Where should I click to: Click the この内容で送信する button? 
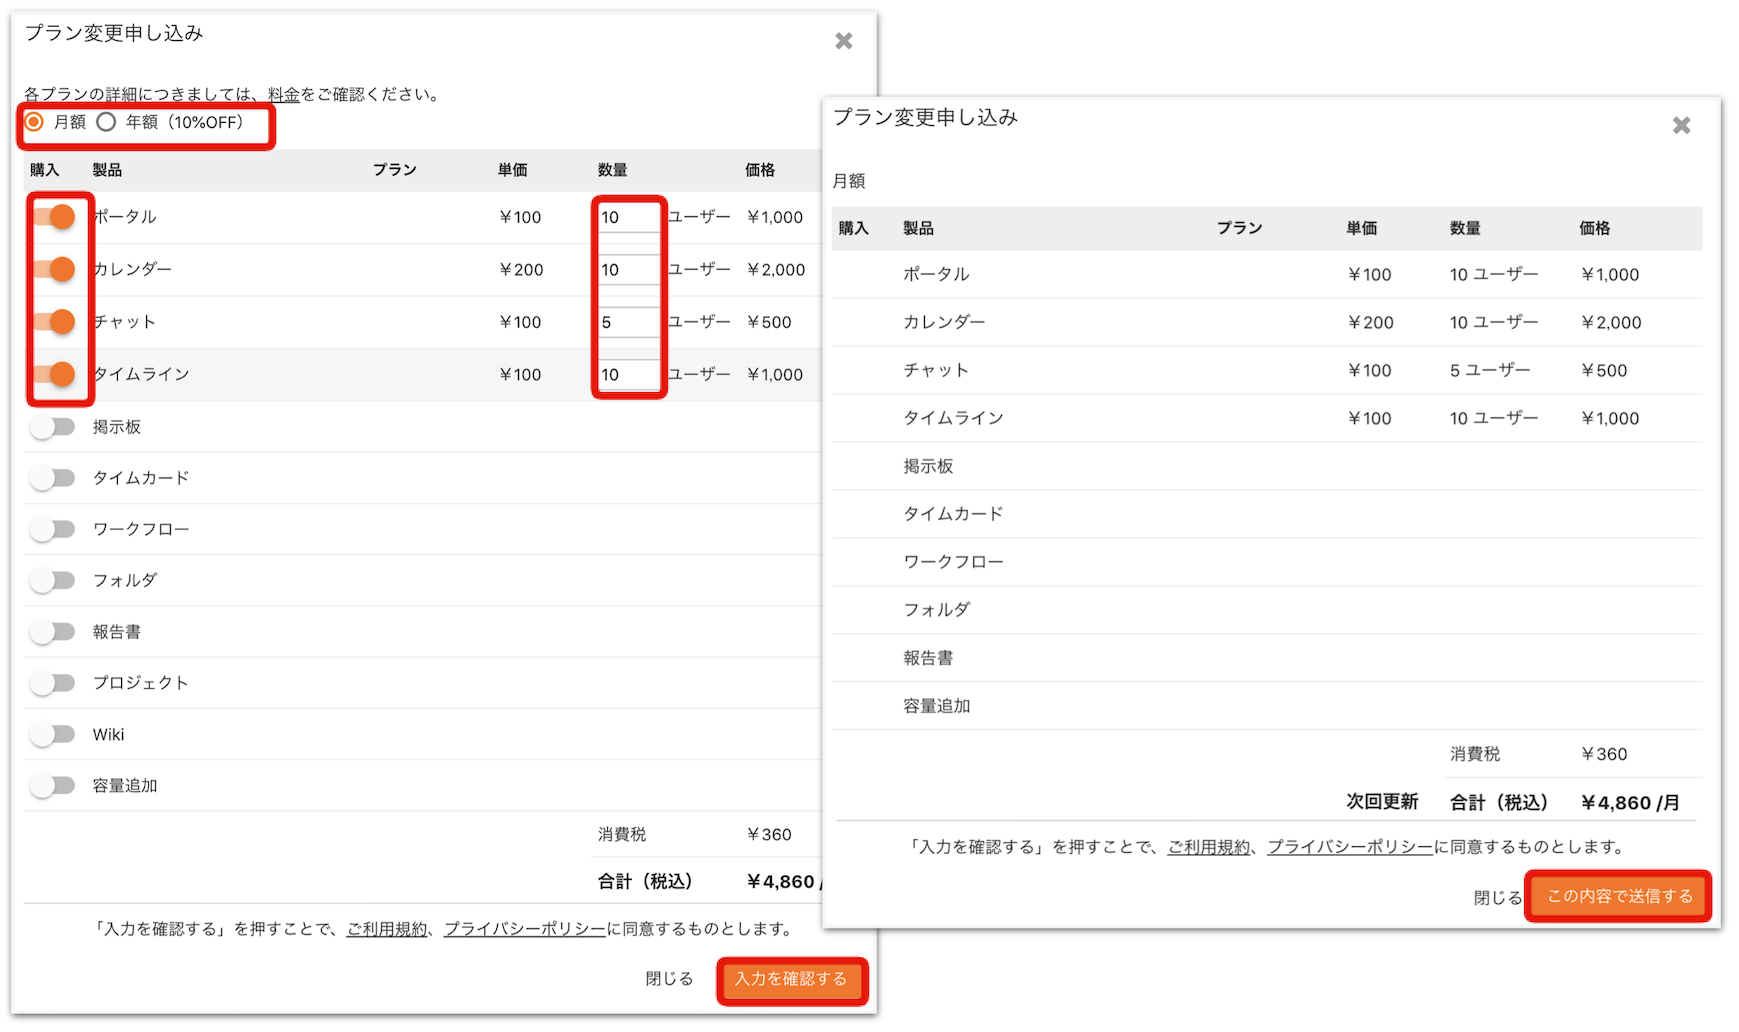pos(1619,896)
